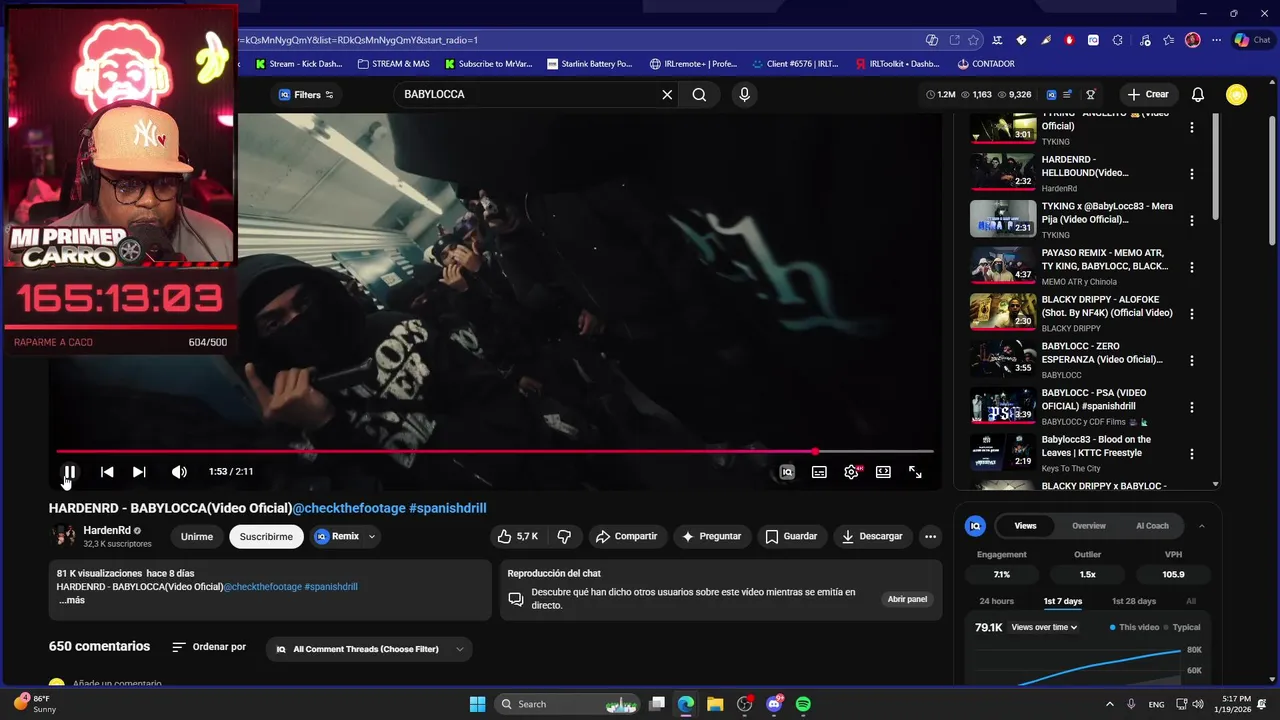Open the @checkthefootage link in title
The image size is (1280, 720).
tap(349, 508)
